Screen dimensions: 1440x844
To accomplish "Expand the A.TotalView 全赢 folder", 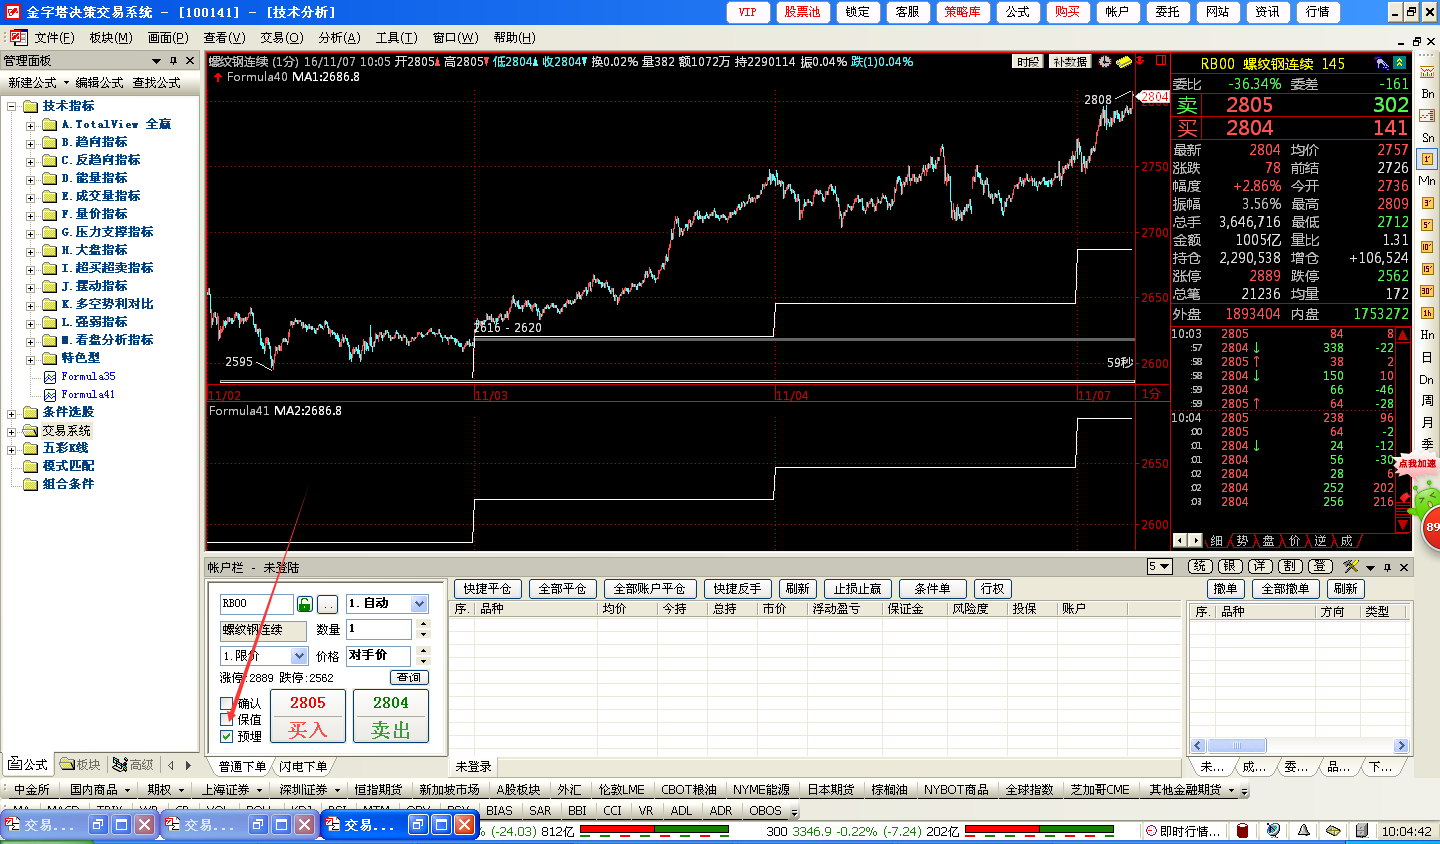I will [31, 125].
